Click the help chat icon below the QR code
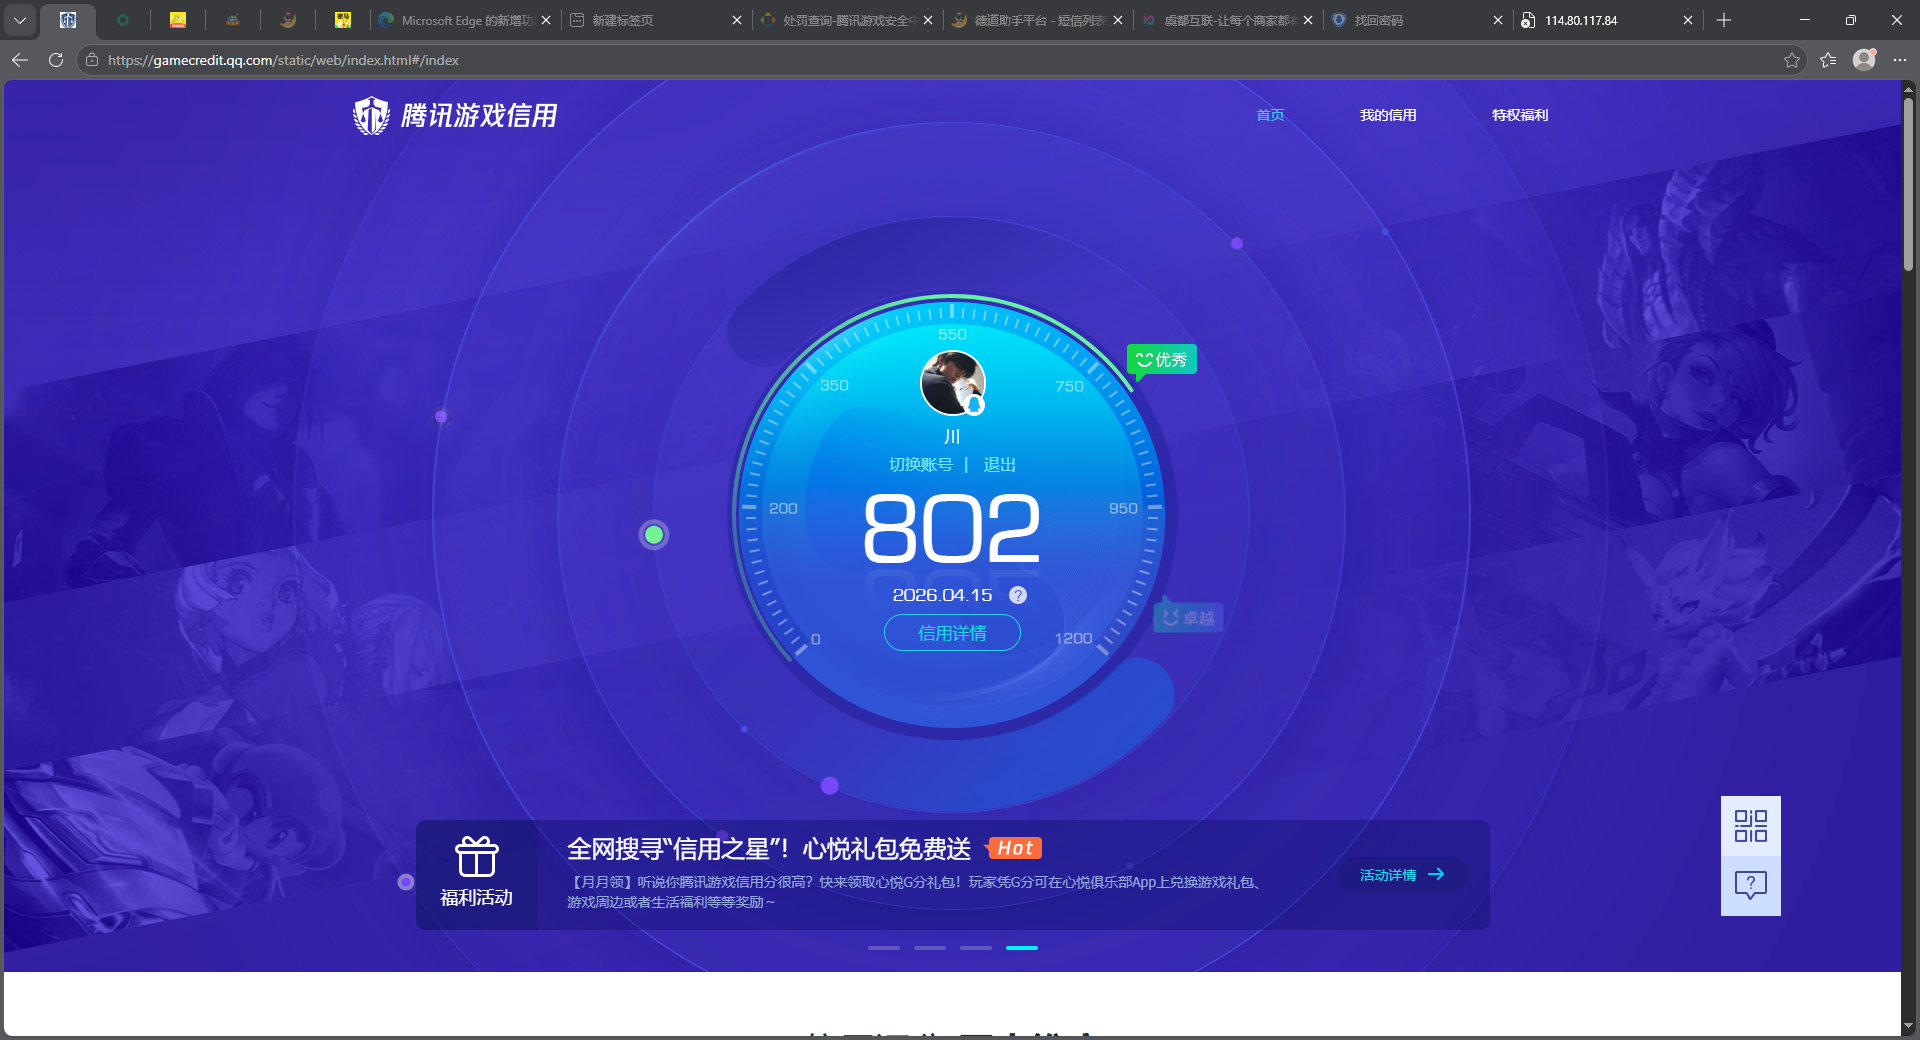 [1750, 886]
